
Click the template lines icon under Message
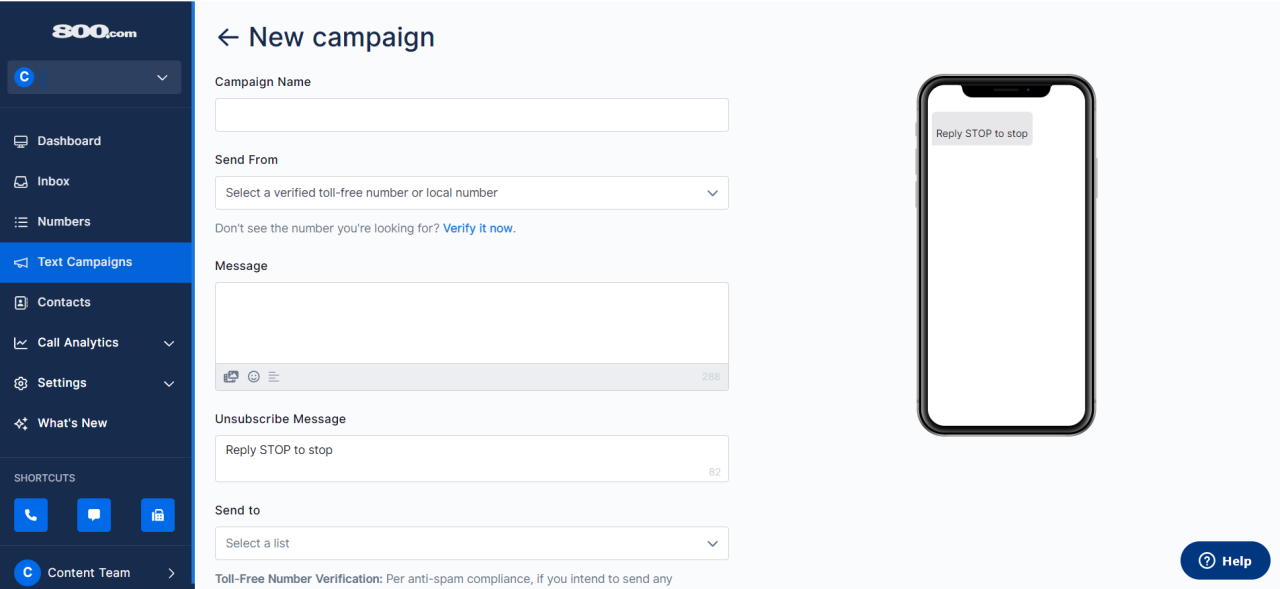coord(274,377)
